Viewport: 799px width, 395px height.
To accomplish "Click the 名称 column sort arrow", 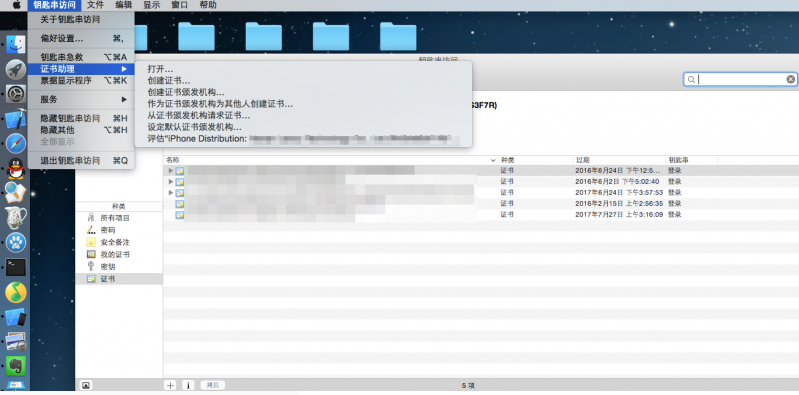I will point(493,160).
